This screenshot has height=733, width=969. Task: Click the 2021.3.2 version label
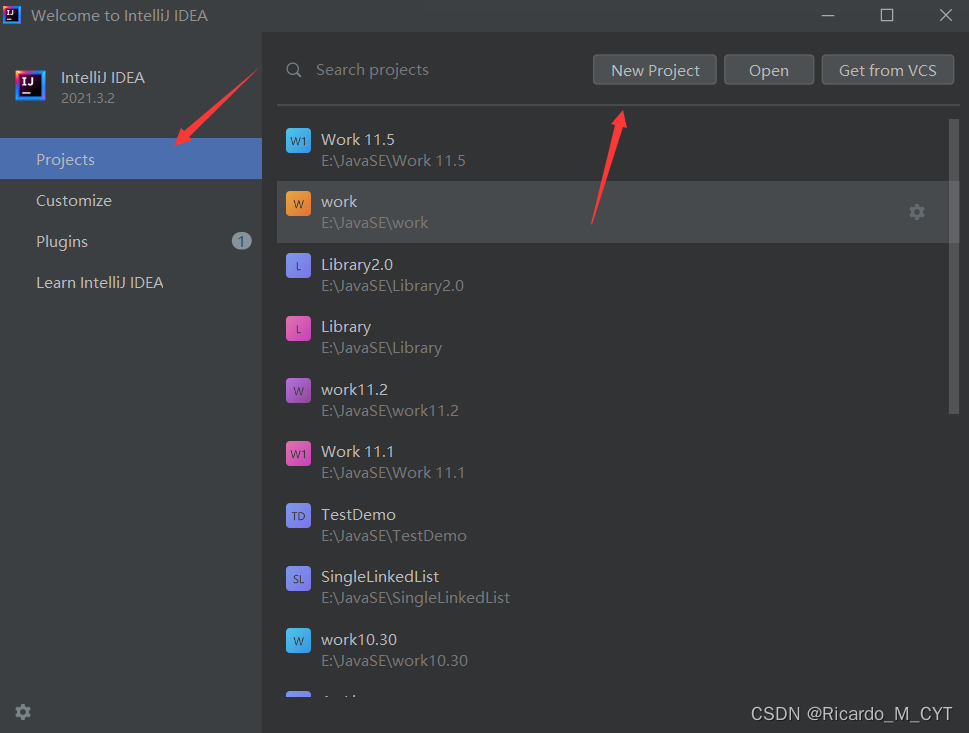[88, 98]
